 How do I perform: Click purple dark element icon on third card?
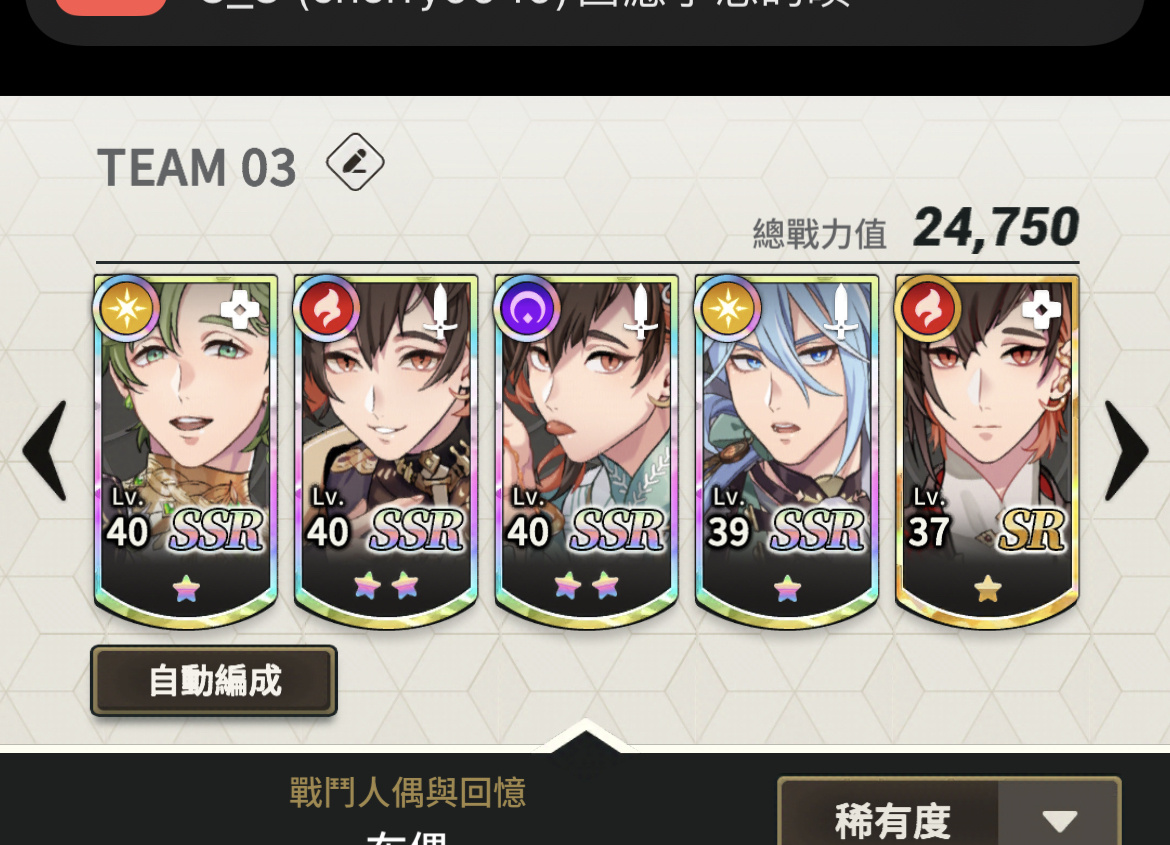(527, 308)
